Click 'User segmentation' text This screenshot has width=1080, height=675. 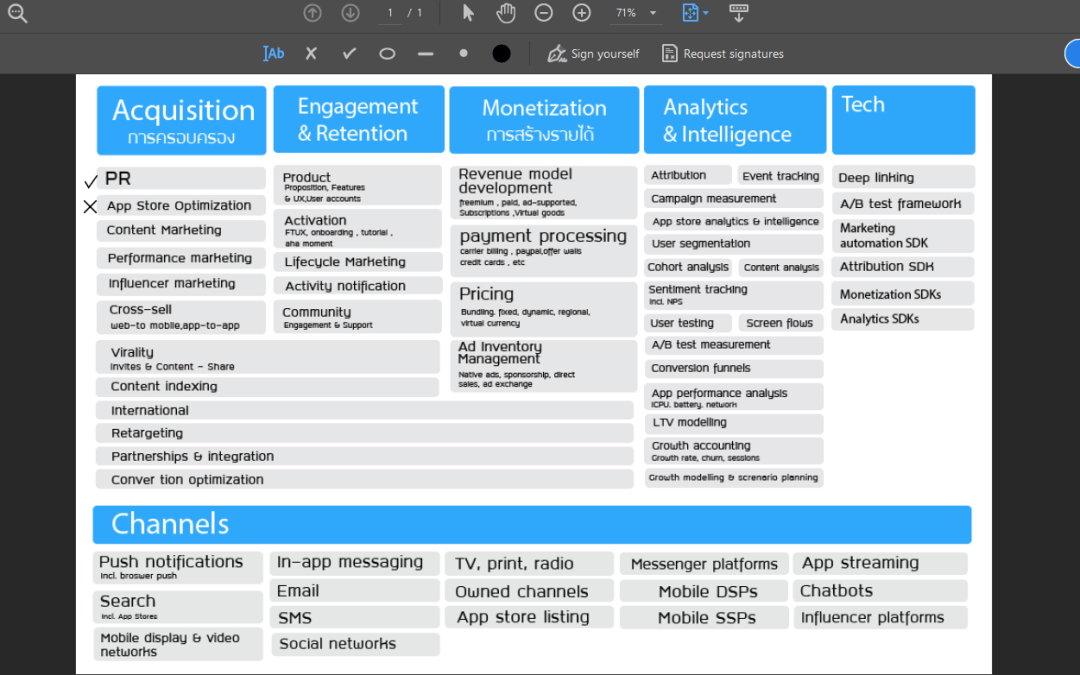[x=701, y=243]
